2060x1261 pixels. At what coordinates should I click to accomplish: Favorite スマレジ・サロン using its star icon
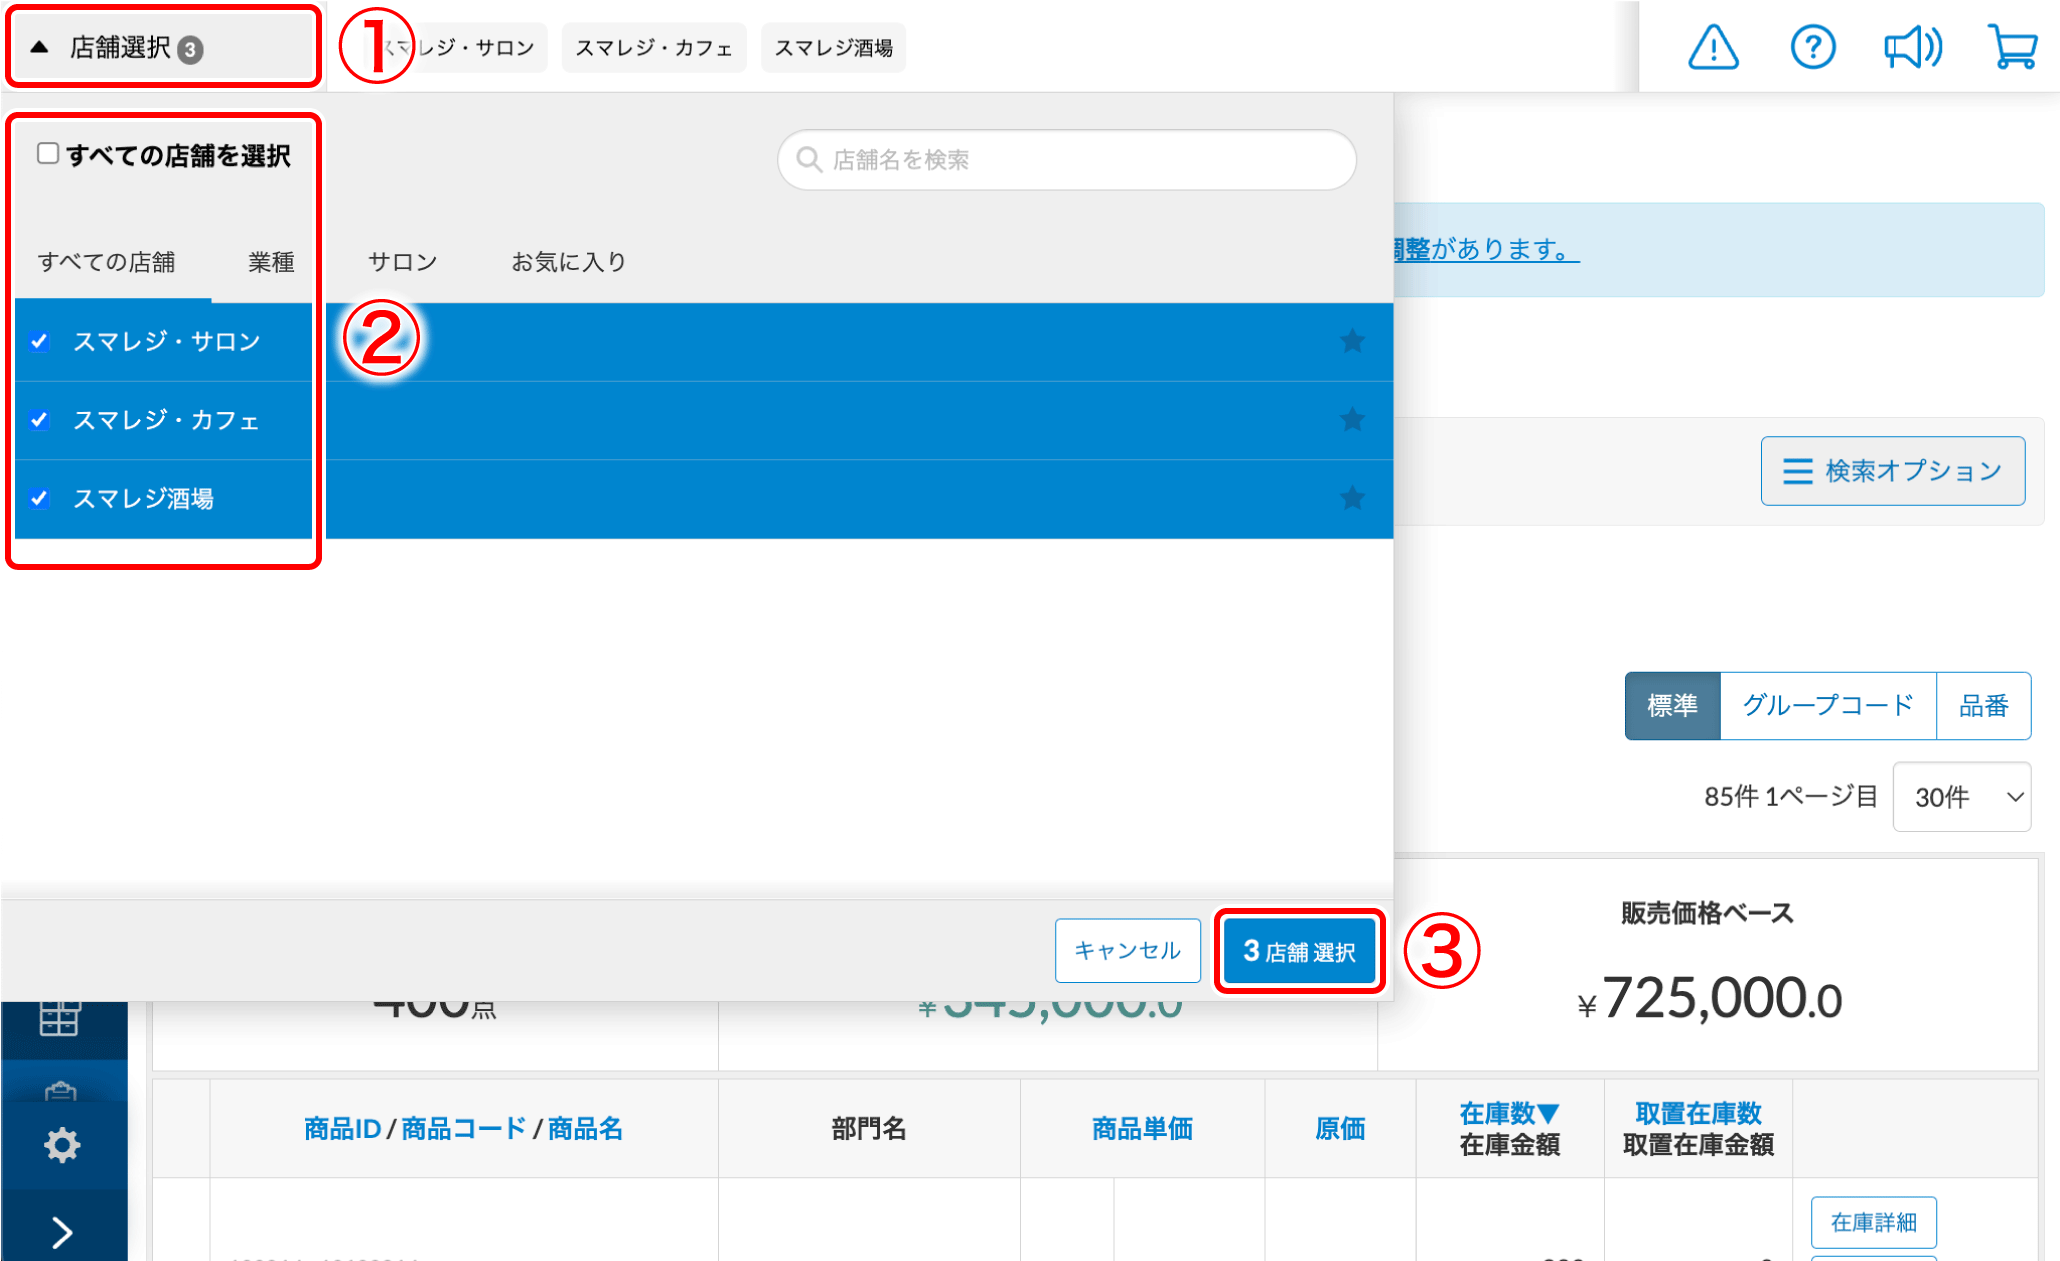[1353, 341]
